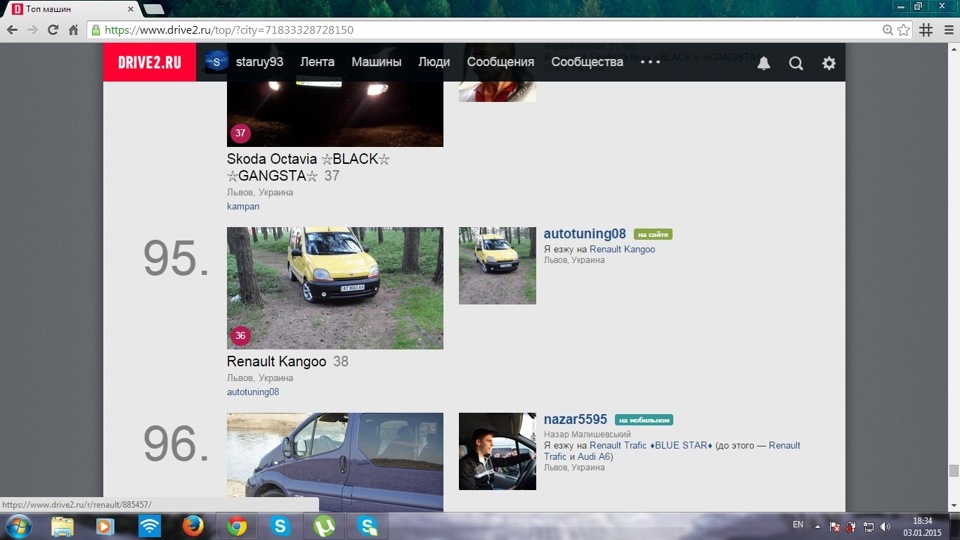Open the Skoda Octavia BLACK GANGSTA title

coord(308,167)
